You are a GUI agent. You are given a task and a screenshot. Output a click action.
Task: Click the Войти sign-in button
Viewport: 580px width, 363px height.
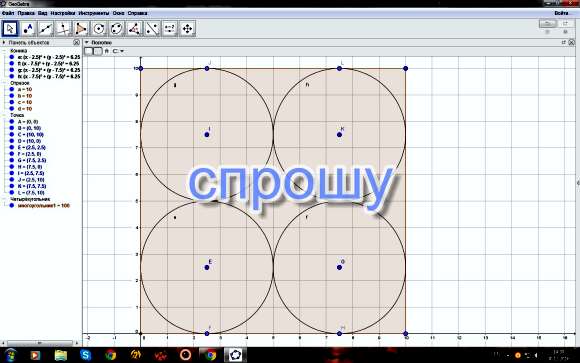click(x=561, y=13)
